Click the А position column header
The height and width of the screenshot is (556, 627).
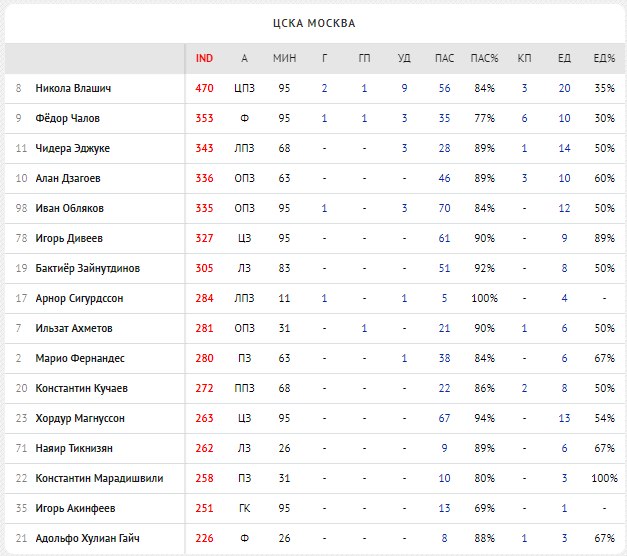tap(244, 58)
